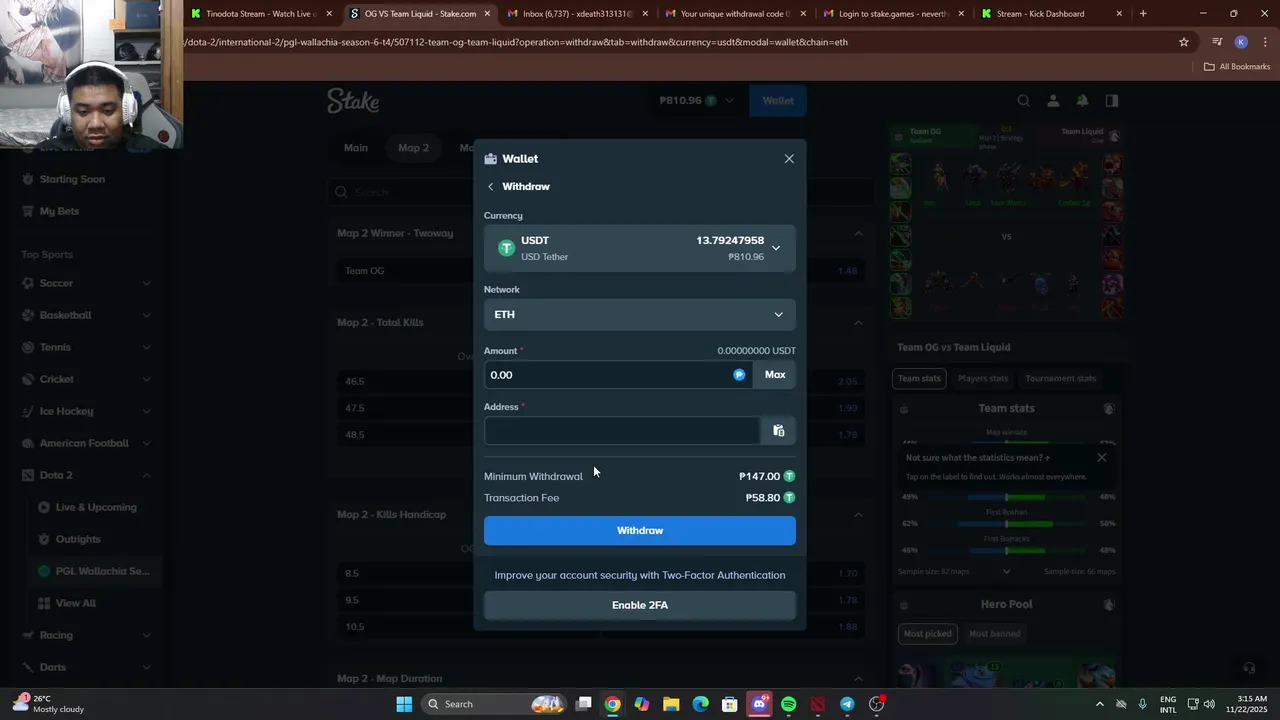Select the Team stats tab
This screenshot has width=1280, height=720.
[x=919, y=379]
